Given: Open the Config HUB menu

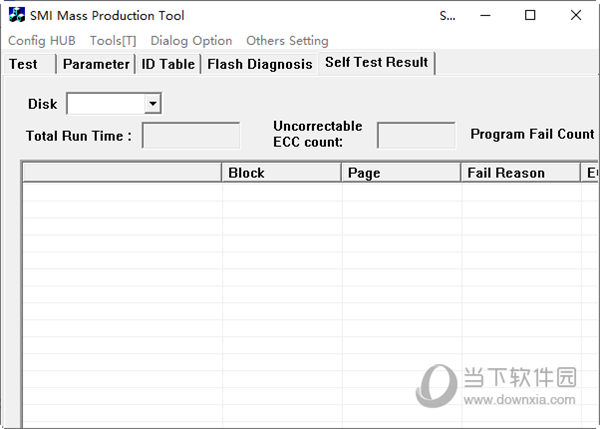Looking at the screenshot, I should (x=42, y=41).
